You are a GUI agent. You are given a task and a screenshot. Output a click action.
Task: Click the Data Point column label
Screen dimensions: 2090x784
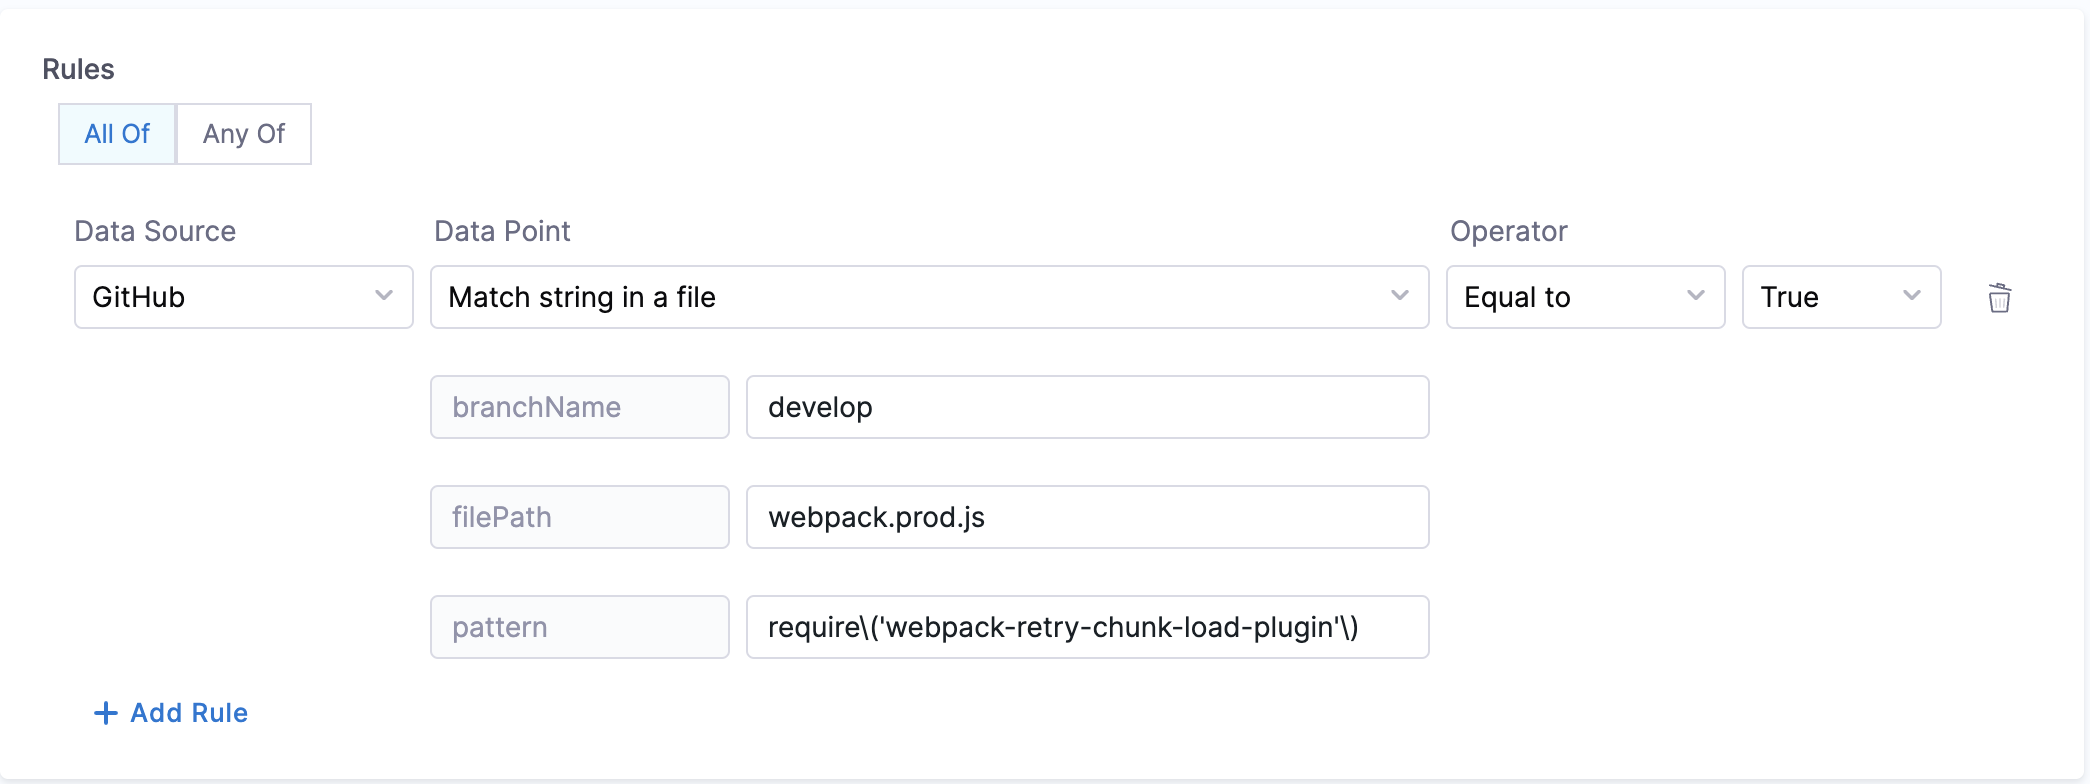[x=502, y=231]
